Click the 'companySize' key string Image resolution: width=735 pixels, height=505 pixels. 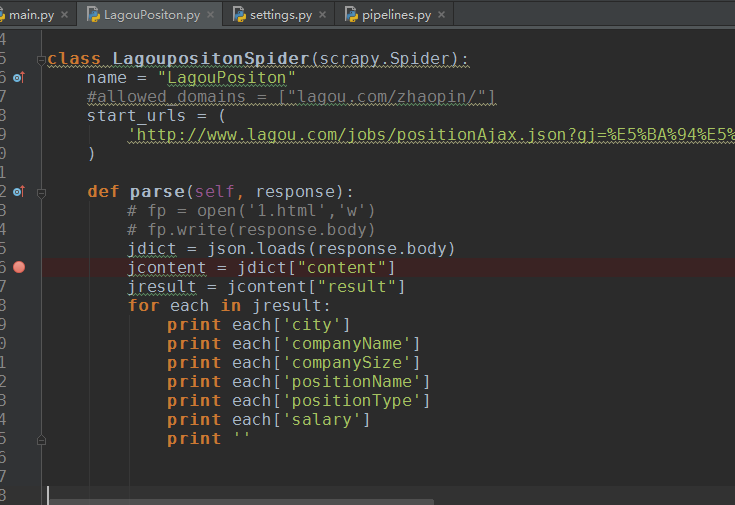[346, 363]
